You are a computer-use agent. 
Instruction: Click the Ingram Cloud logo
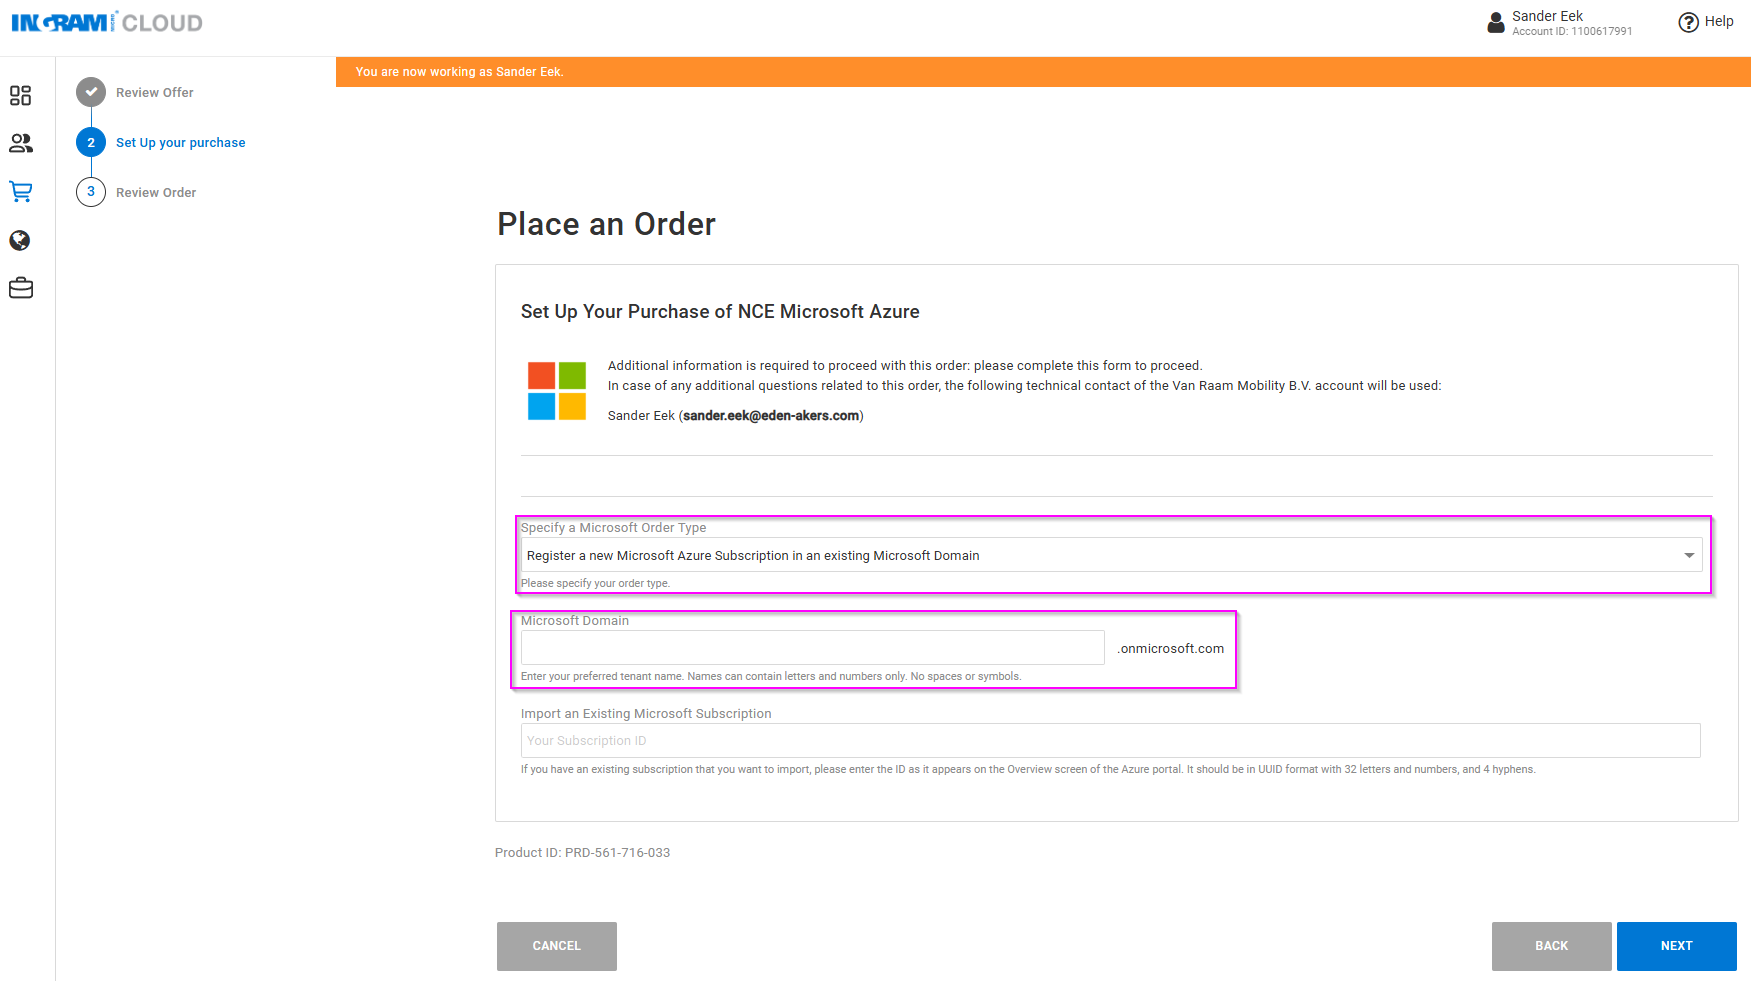coord(107,22)
